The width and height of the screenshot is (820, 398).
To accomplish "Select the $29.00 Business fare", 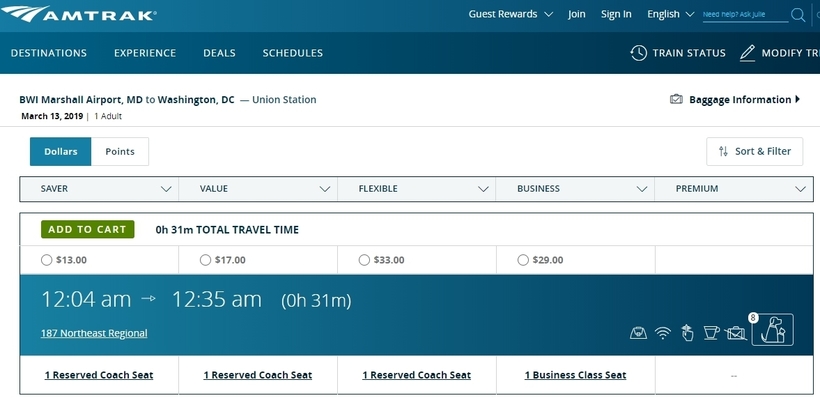I will 523,260.
